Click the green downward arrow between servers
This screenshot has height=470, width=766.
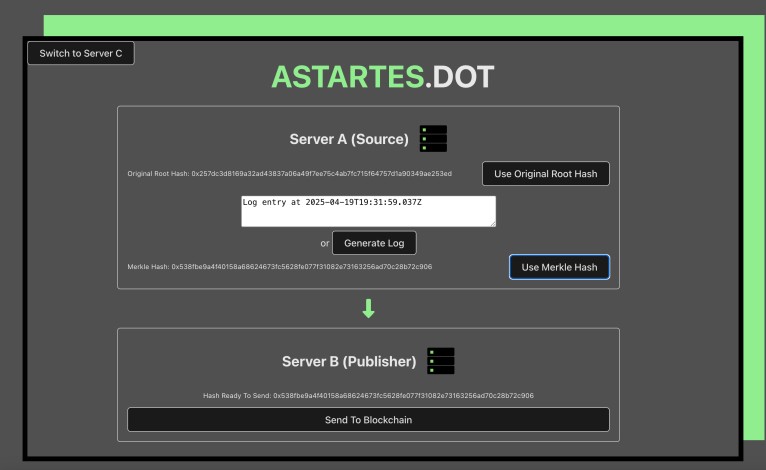(368, 309)
